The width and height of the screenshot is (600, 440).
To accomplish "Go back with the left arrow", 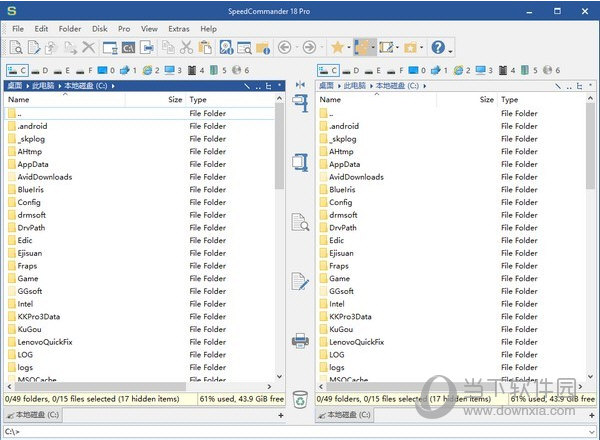I will click(284, 47).
